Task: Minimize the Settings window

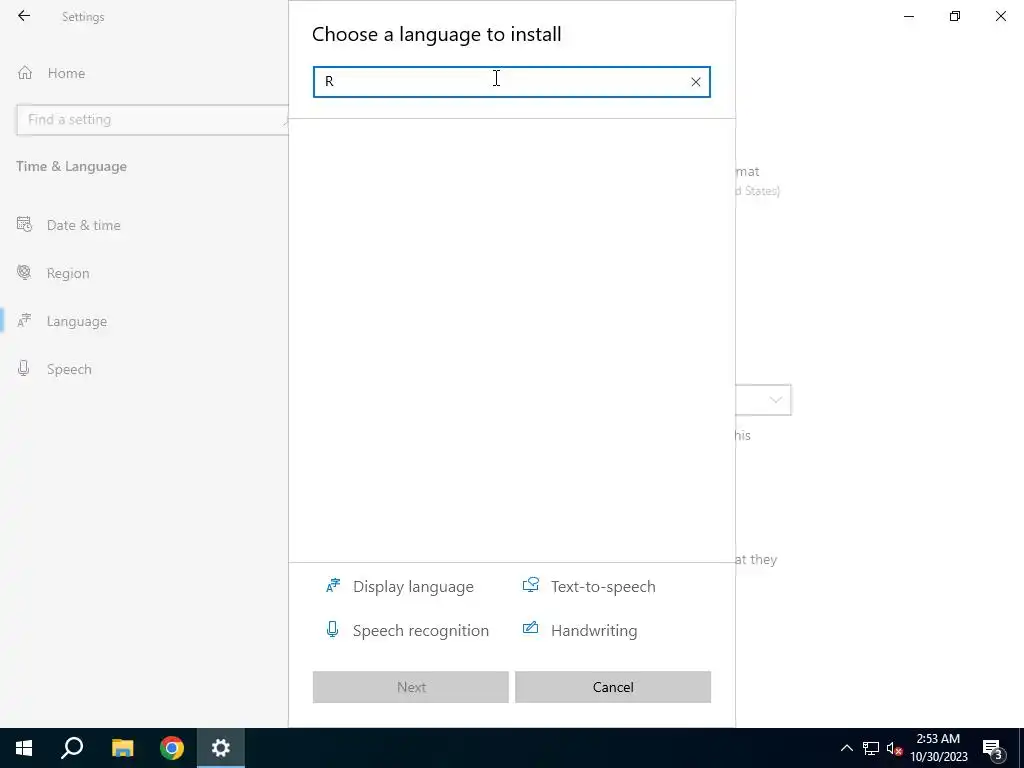Action: [x=908, y=16]
